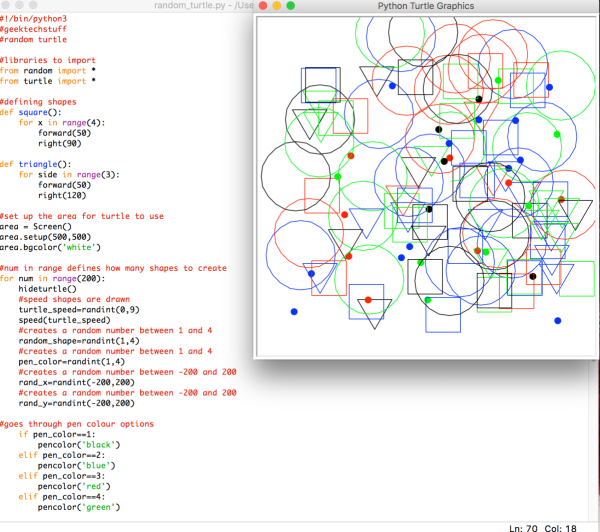Minimize the Python Turtle Graphics window
The height and width of the screenshot is (532, 600).
tap(277, 6)
